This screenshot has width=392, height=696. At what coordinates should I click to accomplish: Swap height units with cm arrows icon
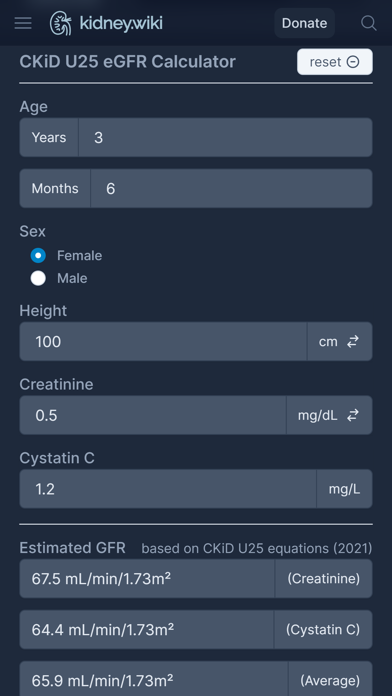(x=353, y=342)
